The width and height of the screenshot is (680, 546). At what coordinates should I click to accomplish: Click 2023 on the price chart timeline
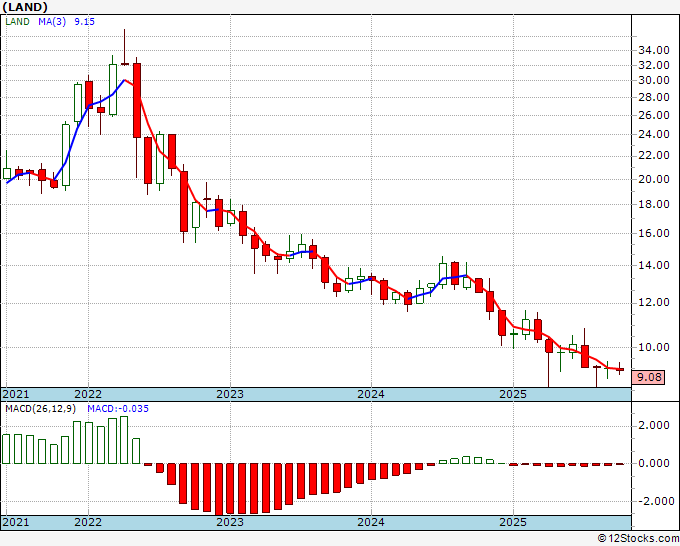click(x=230, y=394)
